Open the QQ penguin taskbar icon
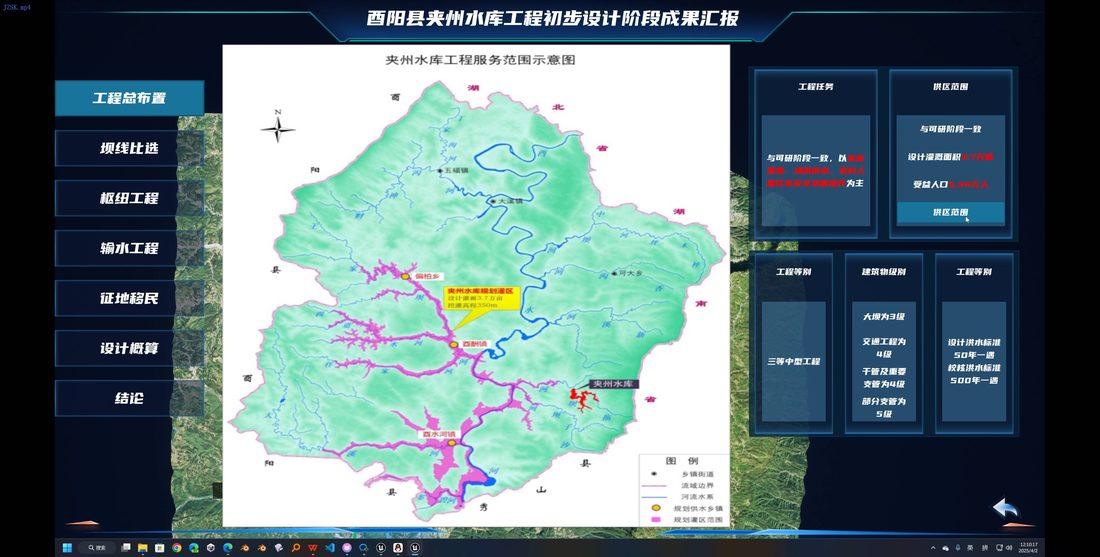The image size is (1100, 557). 398,548
